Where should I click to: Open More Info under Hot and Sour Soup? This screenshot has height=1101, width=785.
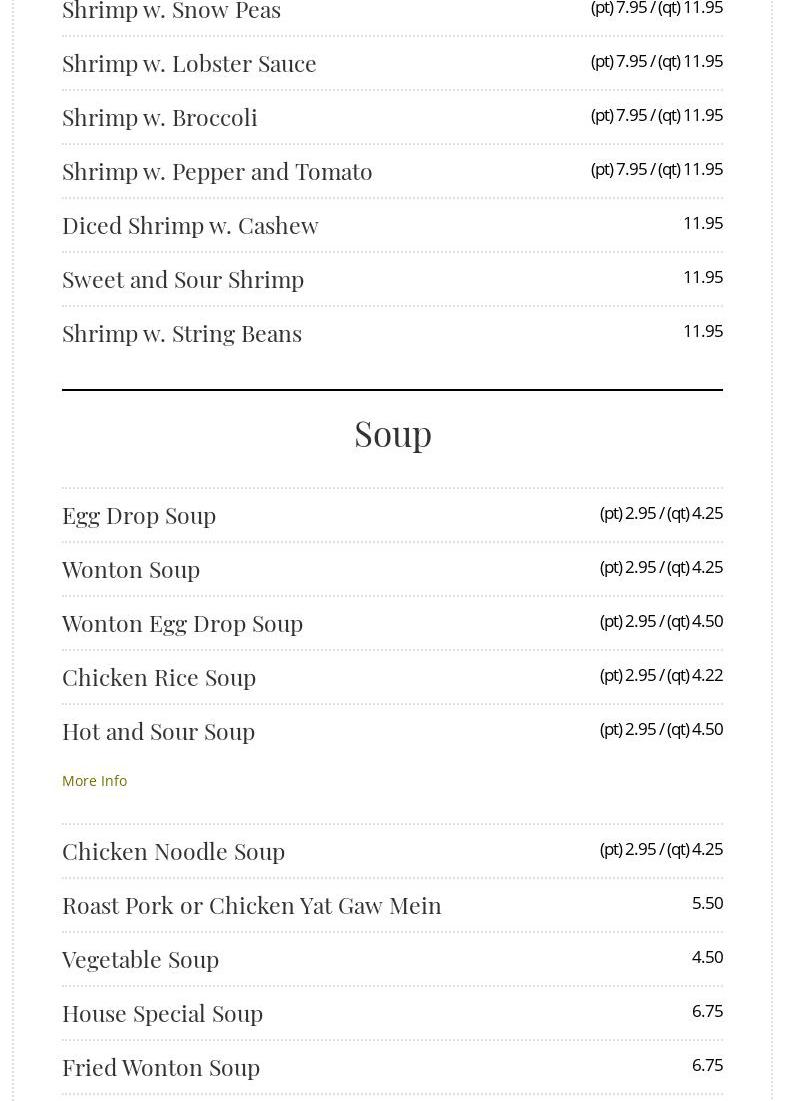(94, 780)
